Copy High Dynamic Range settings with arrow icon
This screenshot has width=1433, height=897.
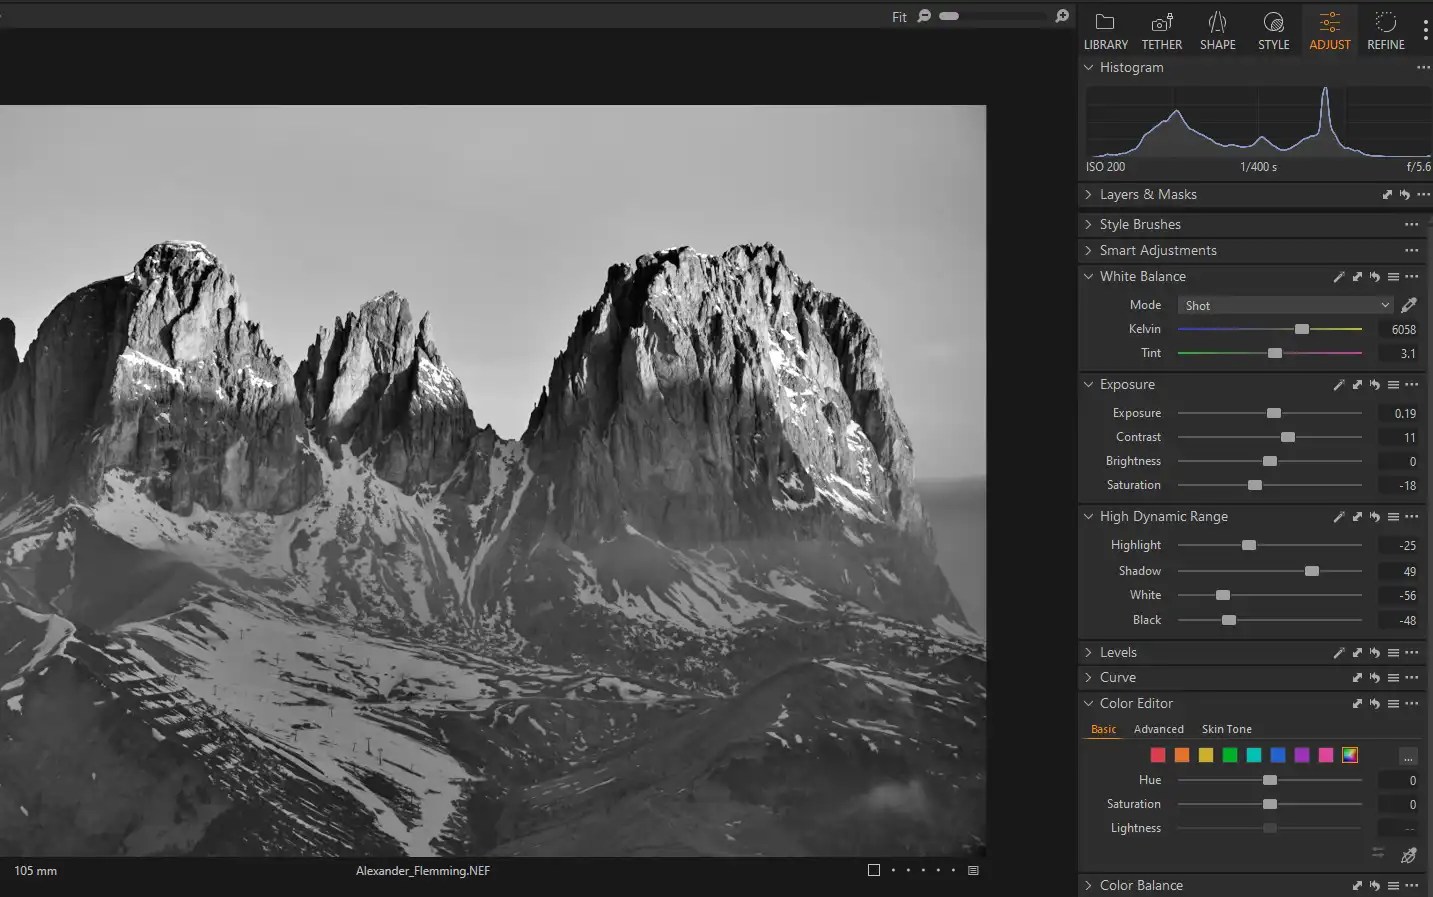(1357, 517)
